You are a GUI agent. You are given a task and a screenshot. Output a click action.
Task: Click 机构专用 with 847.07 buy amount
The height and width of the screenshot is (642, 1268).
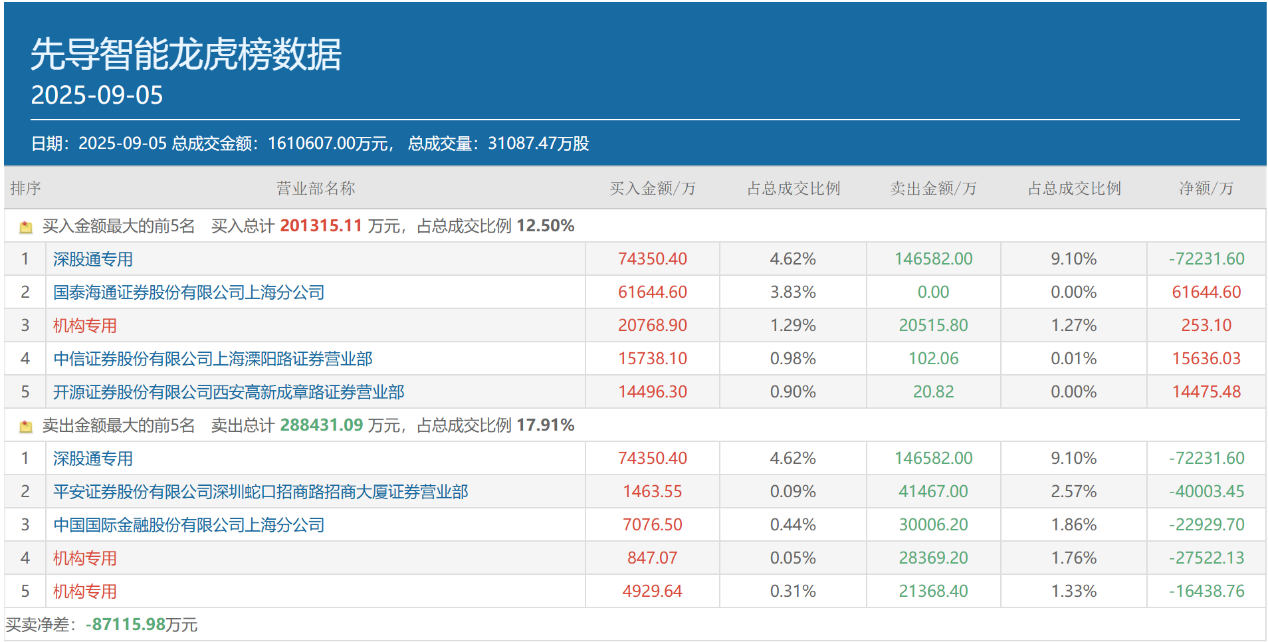[x=85, y=557]
